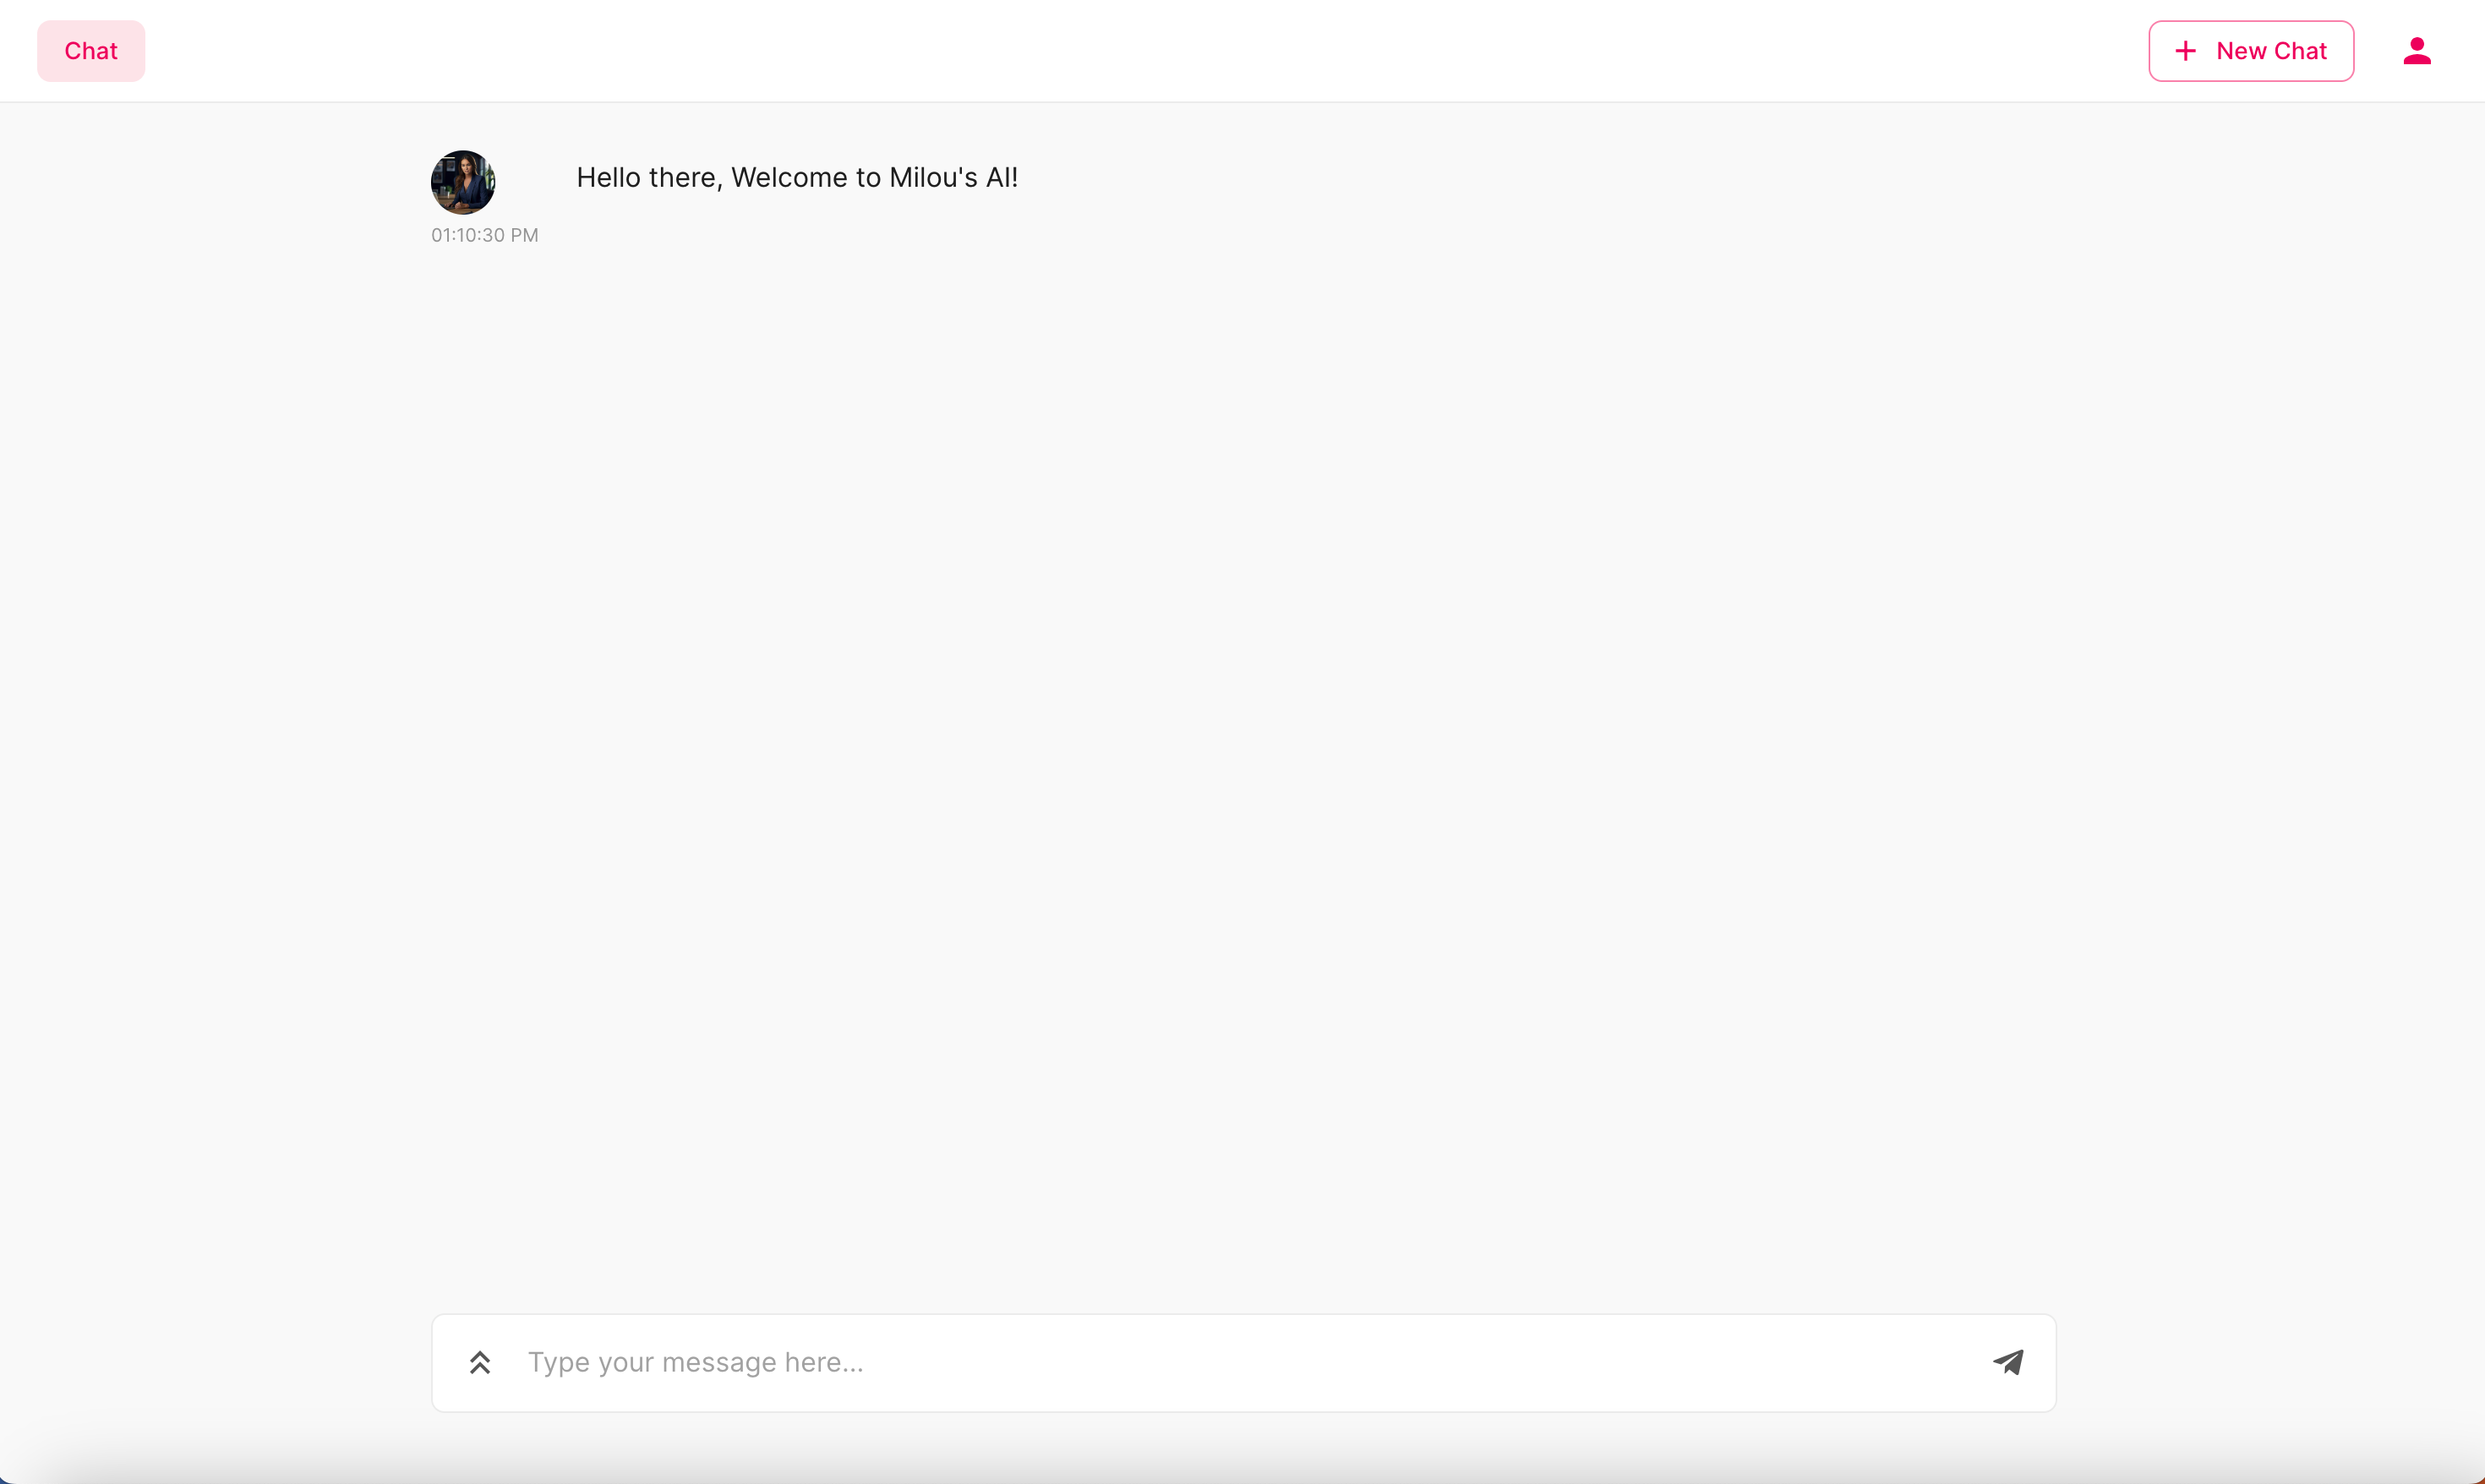This screenshot has width=2485, height=1484.
Task: Select the pink Chat navigation item
Action: 91,51
